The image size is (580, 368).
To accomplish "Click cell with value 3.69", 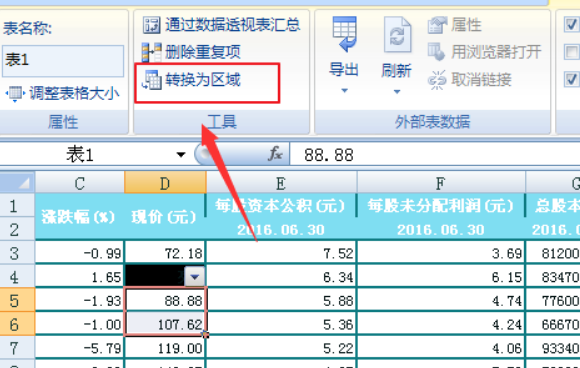I will [x=441, y=253].
